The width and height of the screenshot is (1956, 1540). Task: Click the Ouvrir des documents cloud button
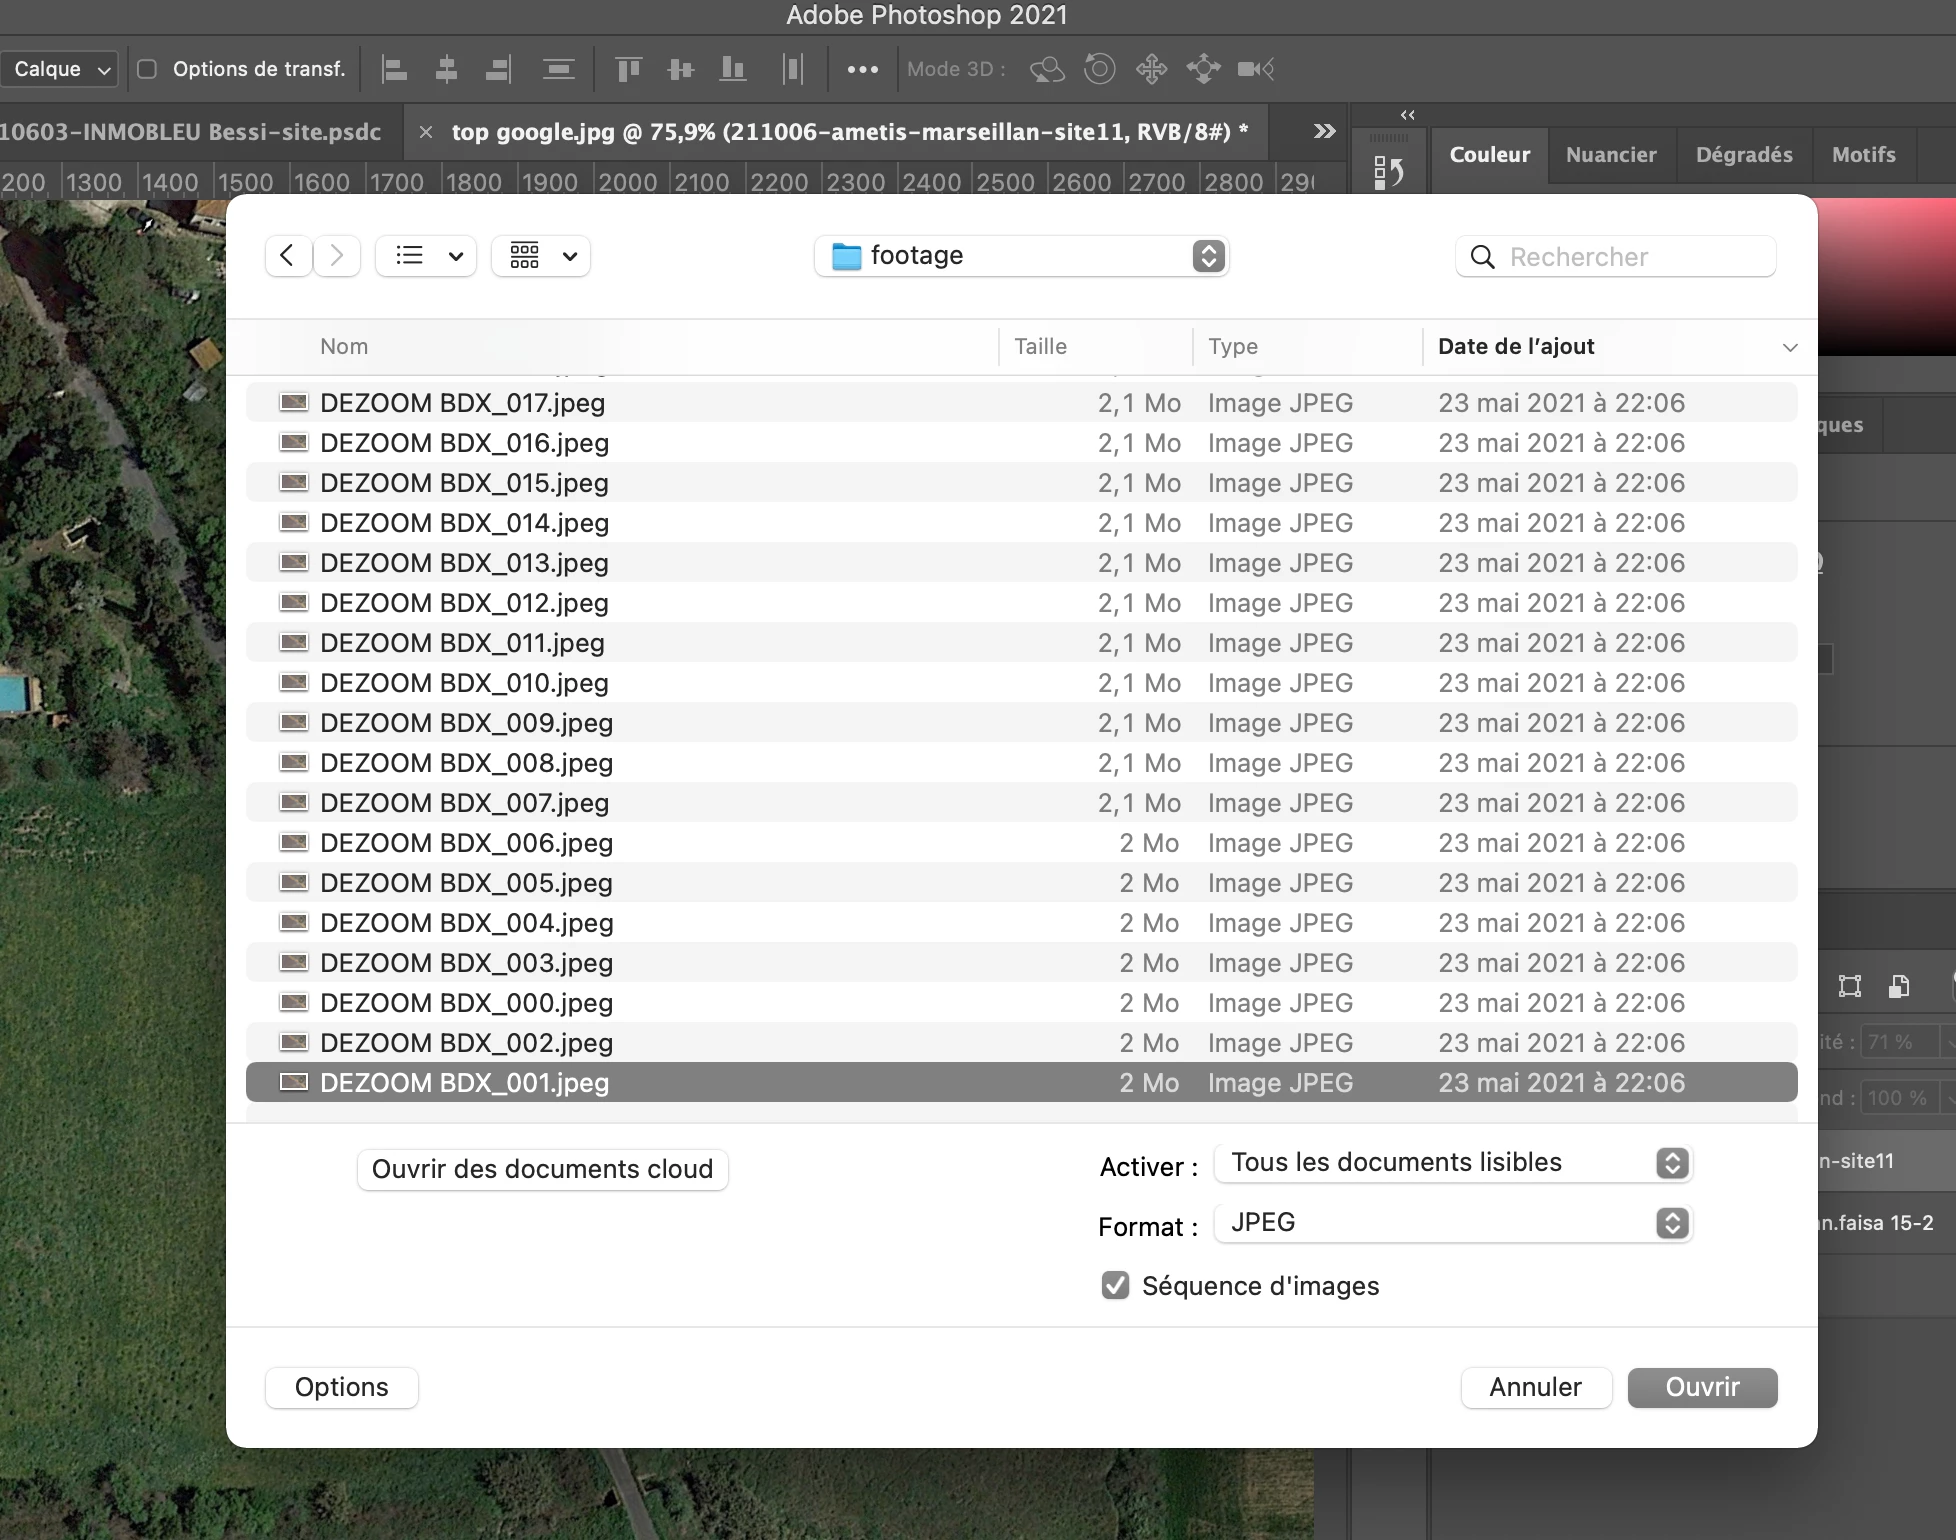click(542, 1169)
